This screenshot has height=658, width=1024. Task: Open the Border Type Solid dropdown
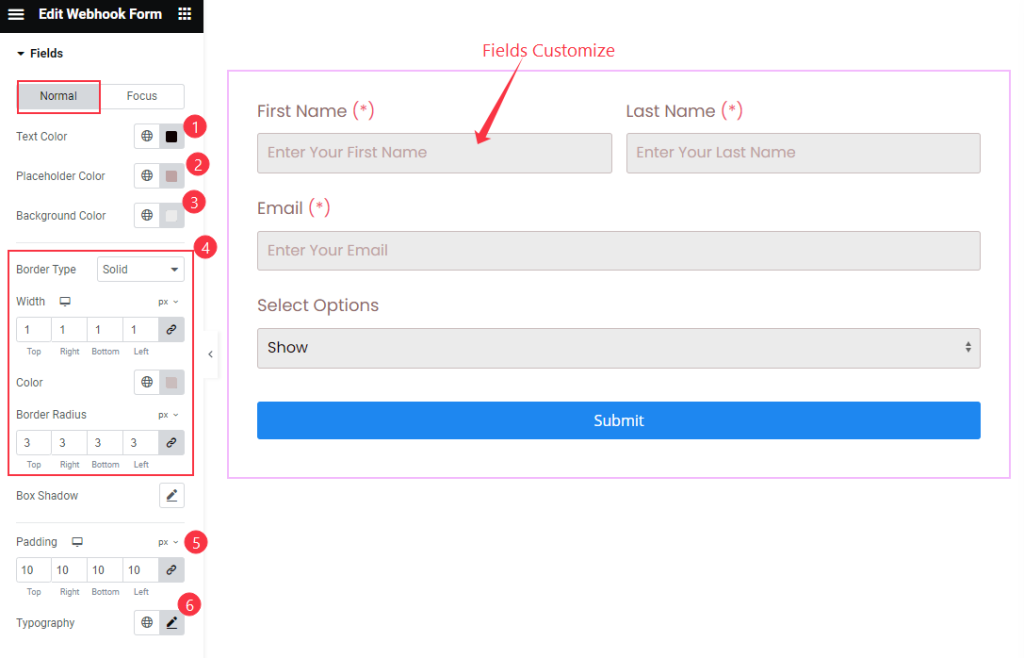140,270
